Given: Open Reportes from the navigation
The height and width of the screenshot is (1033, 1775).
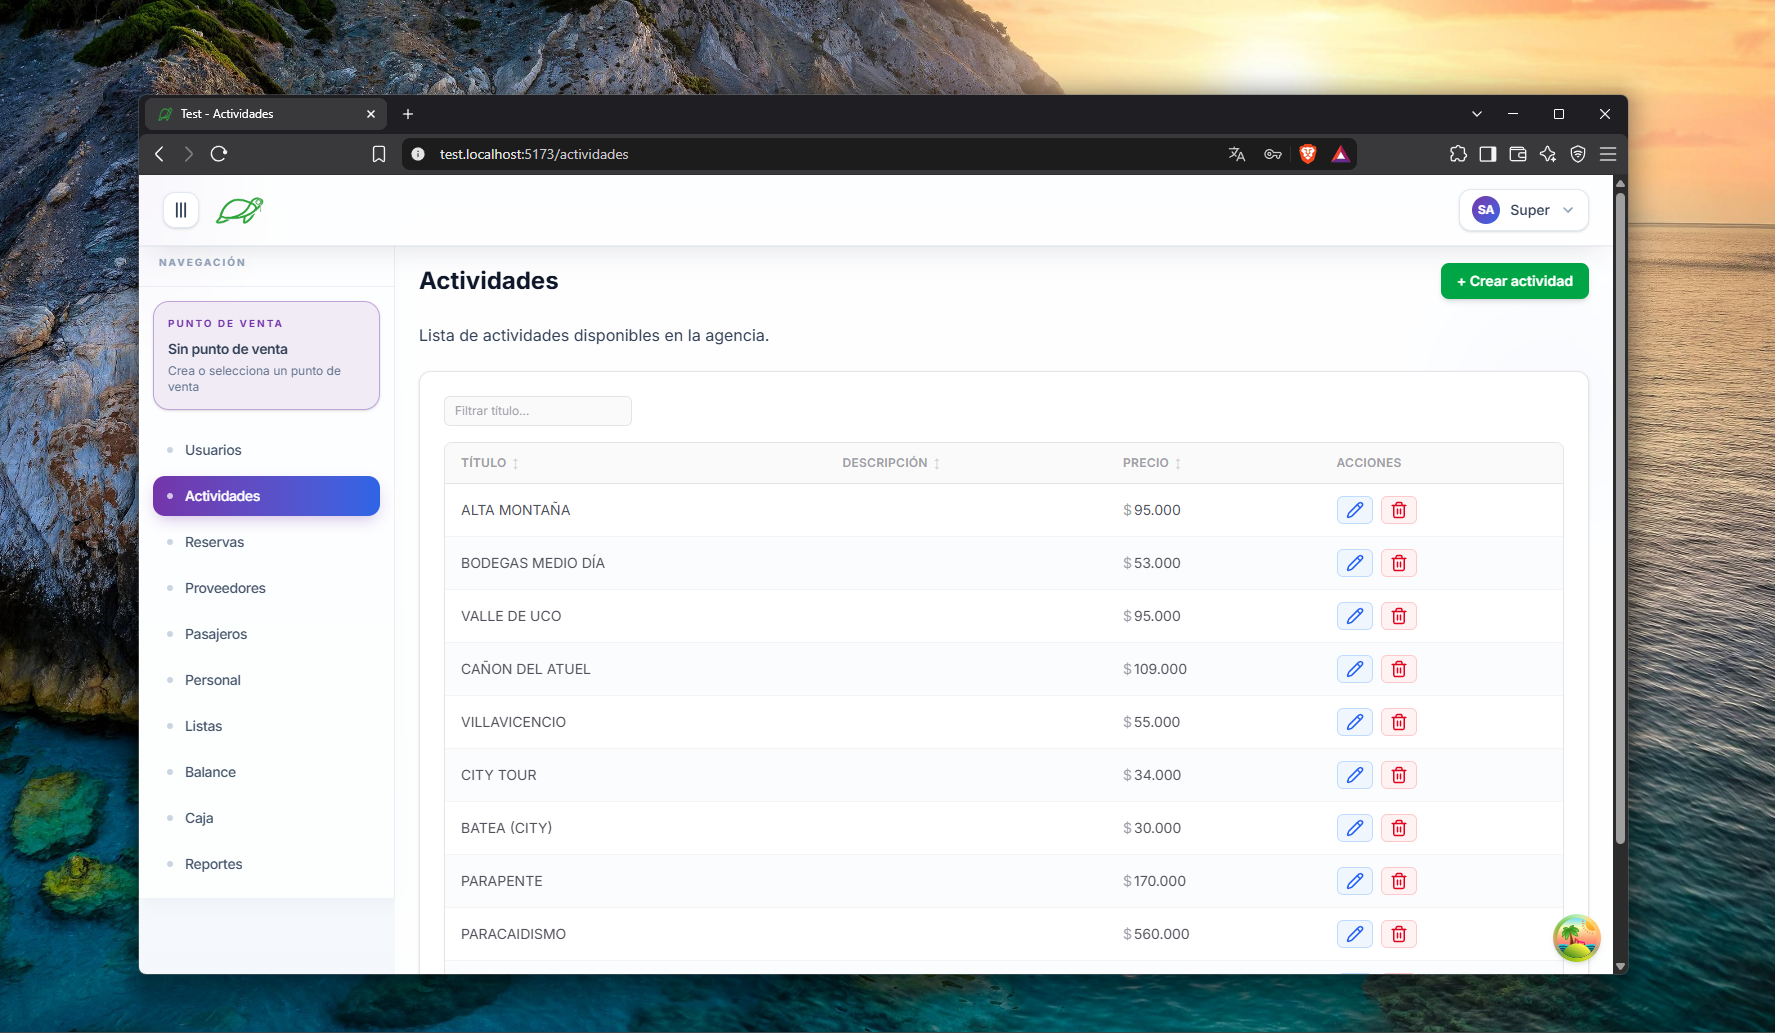Looking at the screenshot, I should [x=266, y=864].
